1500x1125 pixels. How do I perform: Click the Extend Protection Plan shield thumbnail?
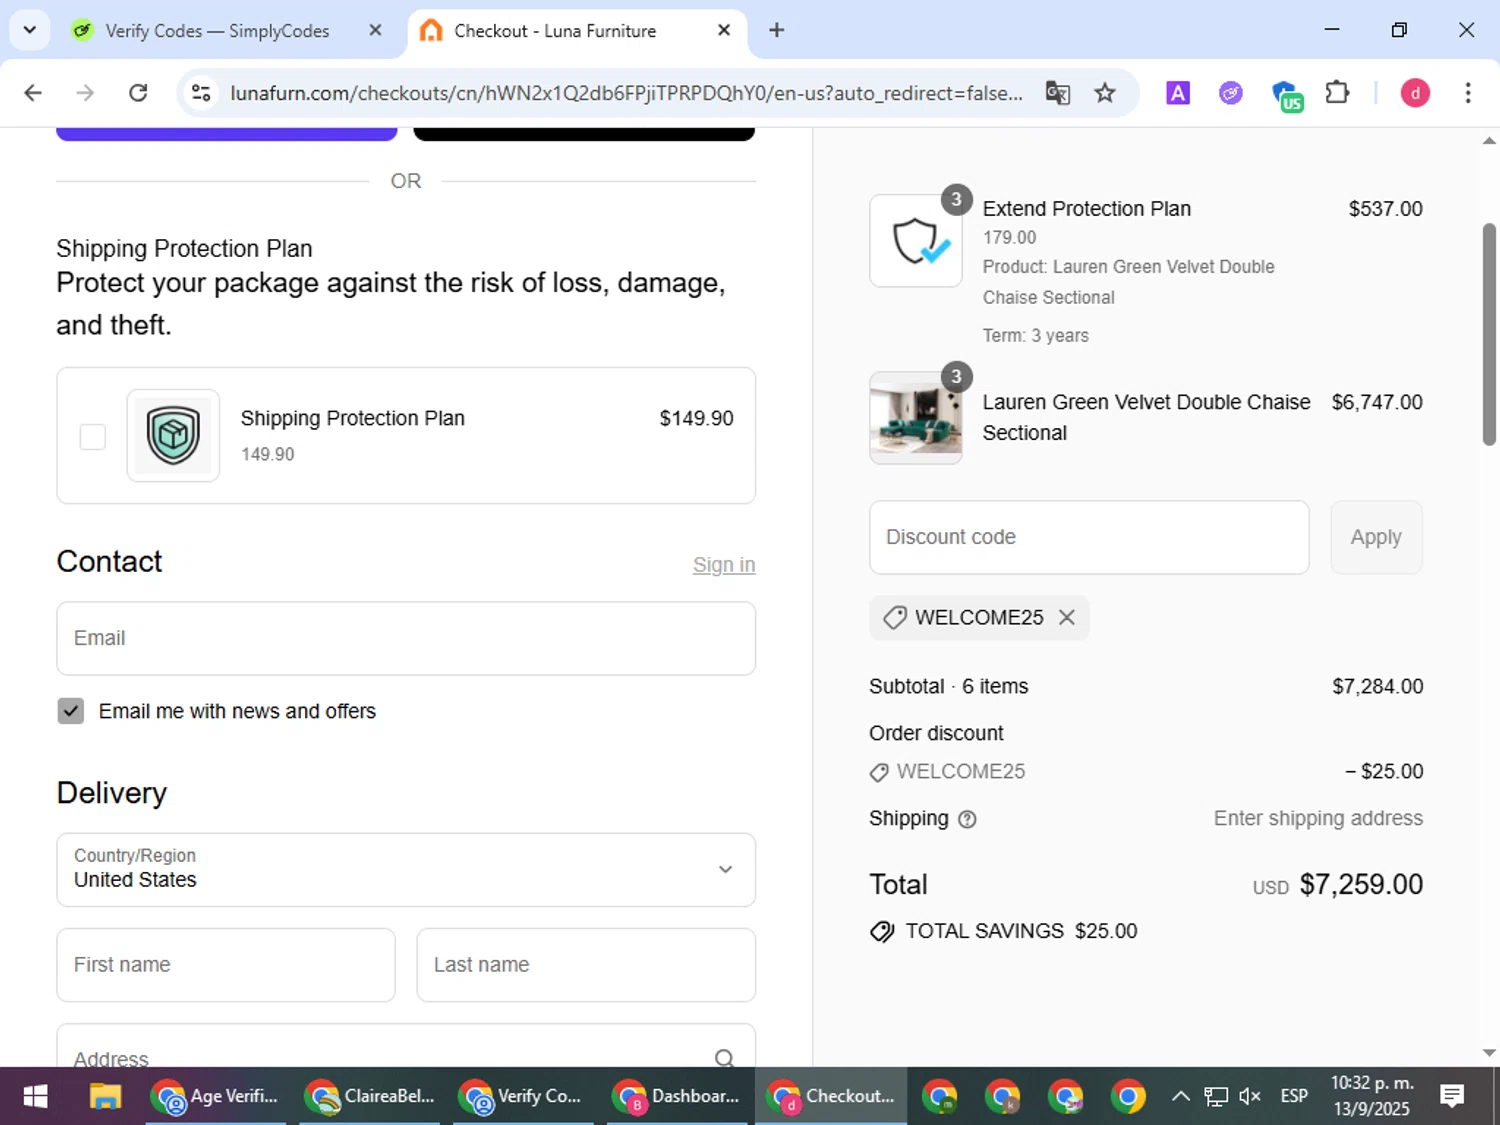tap(916, 241)
